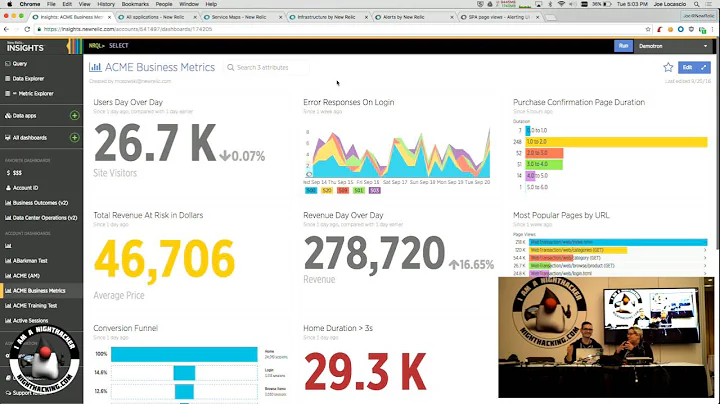Viewport: 720px width, 404px height.
Task: Toggle the 501 error legend swatch
Action: pyautogui.click(x=359, y=191)
